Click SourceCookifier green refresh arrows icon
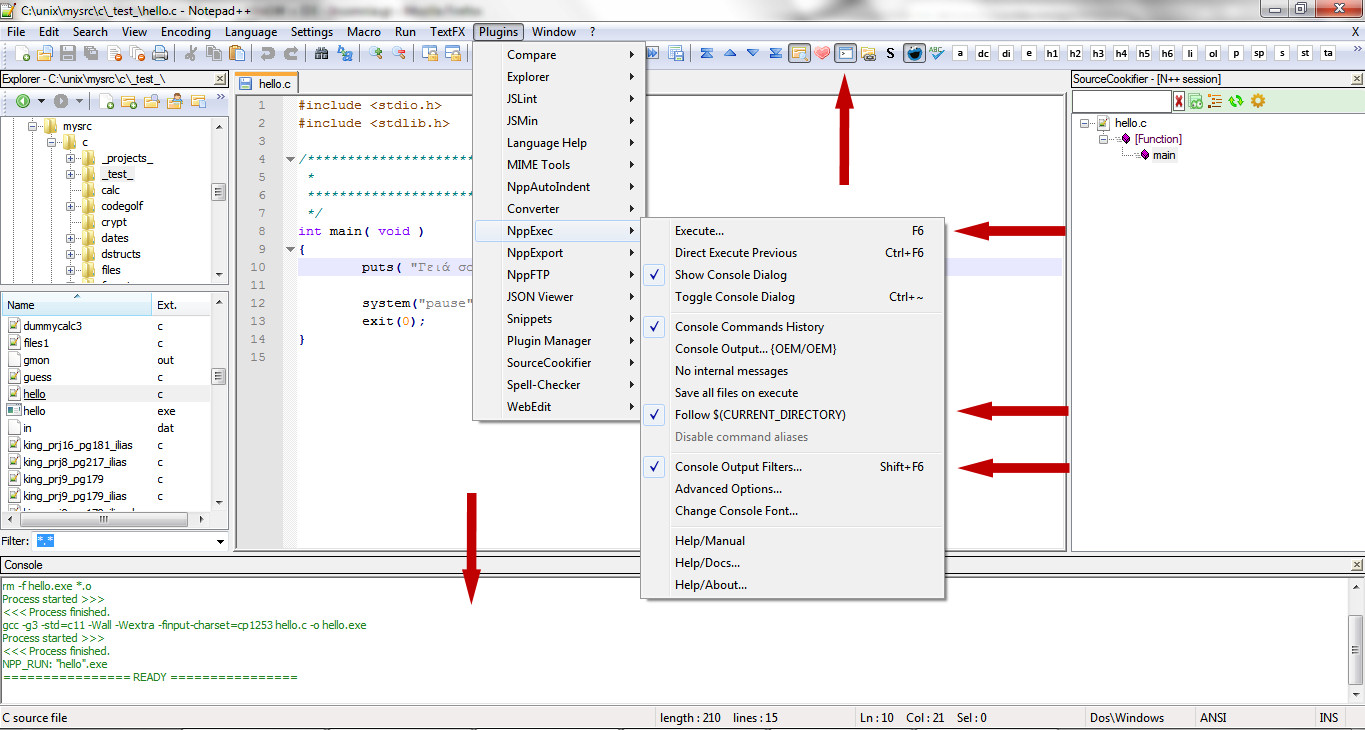The width and height of the screenshot is (1365, 730). point(1236,101)
